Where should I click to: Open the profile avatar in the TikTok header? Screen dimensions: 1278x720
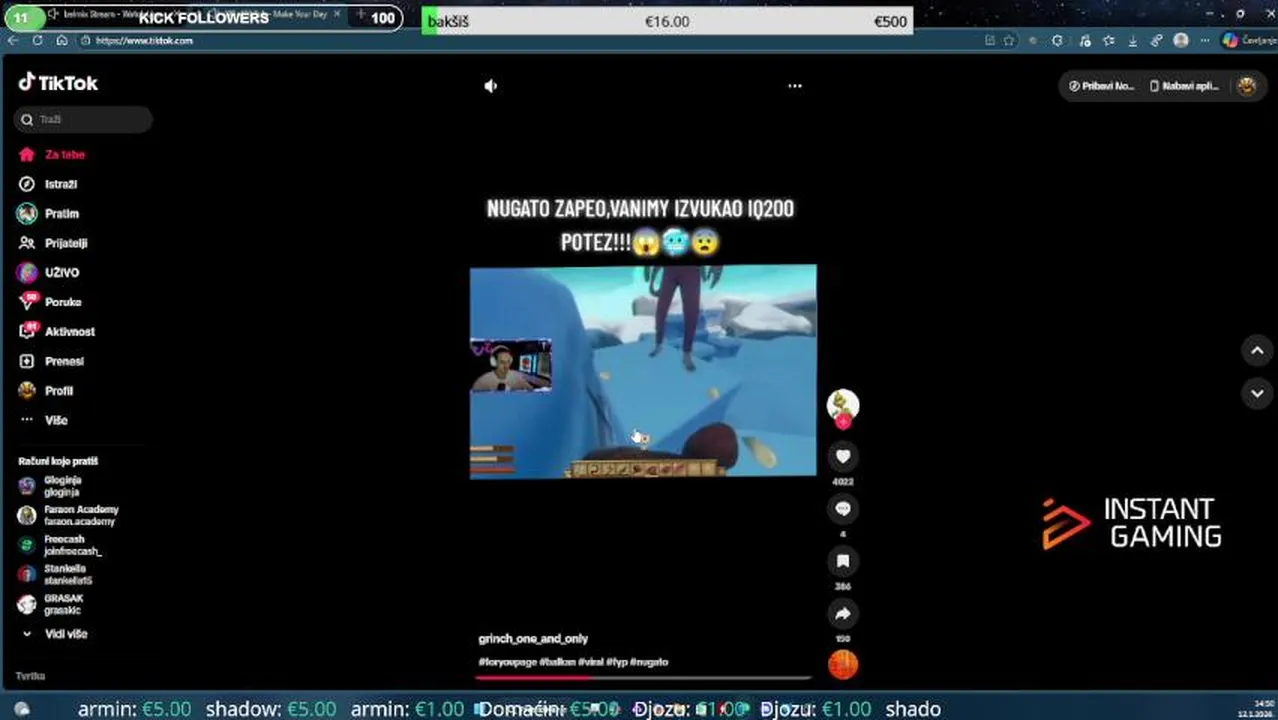pos(1247,86)
